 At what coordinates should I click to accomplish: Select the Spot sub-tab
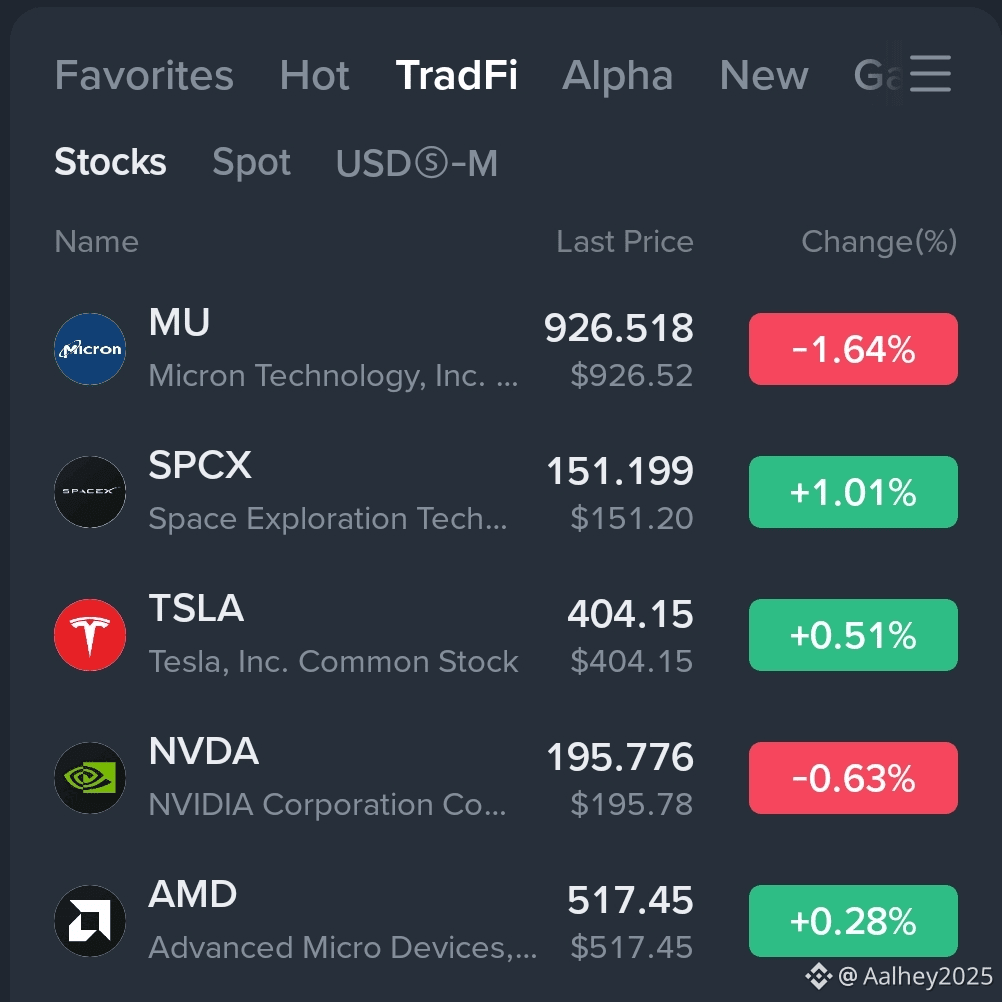click(x=252, y=162)
